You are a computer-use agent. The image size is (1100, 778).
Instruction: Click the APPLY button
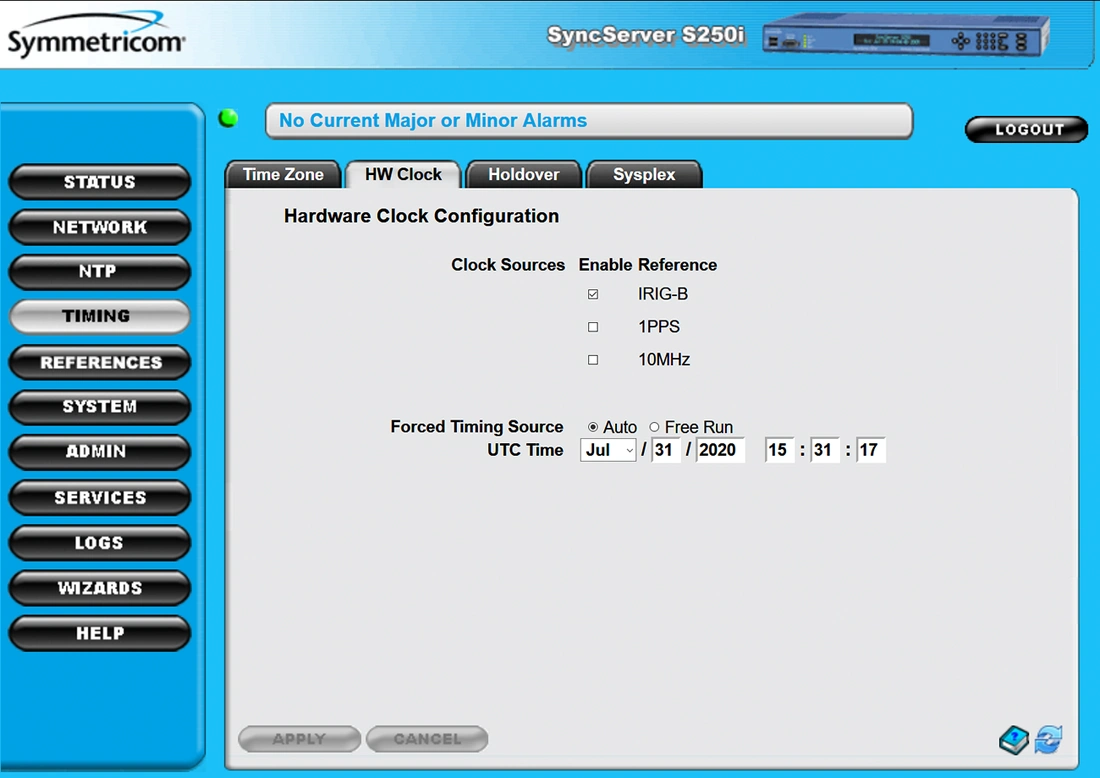pyautogui.click(x=300, y=739)
